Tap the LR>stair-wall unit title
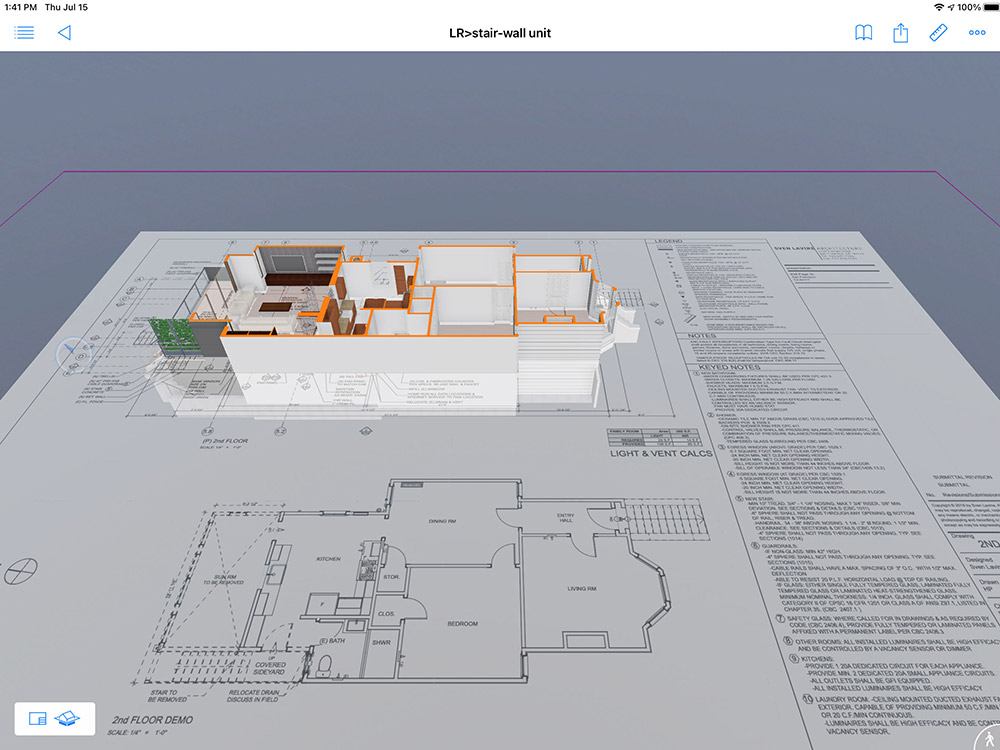1000x750 pixels. click(x=500, y=33)
